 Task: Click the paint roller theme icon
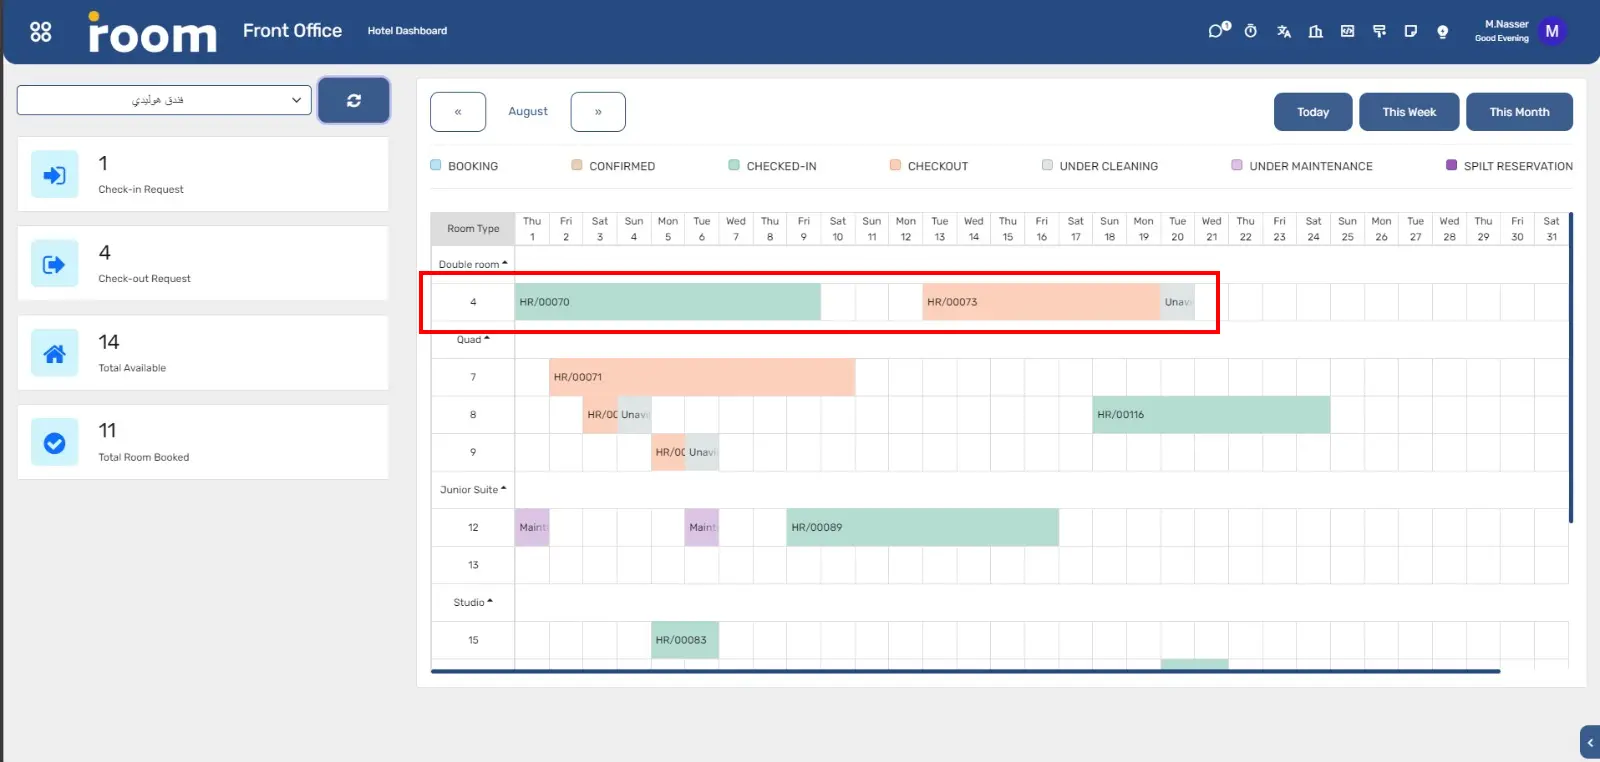coord(1379,31)
